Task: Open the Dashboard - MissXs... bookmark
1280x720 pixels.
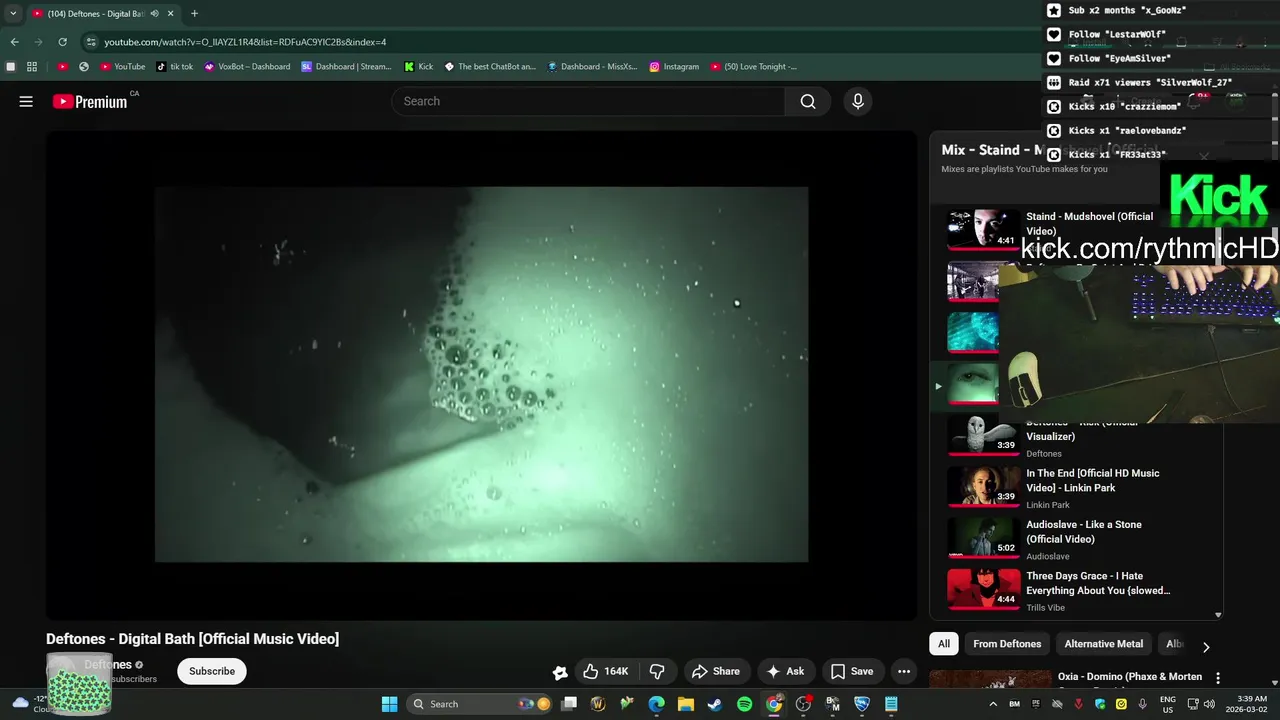Action: coord(592,67)
